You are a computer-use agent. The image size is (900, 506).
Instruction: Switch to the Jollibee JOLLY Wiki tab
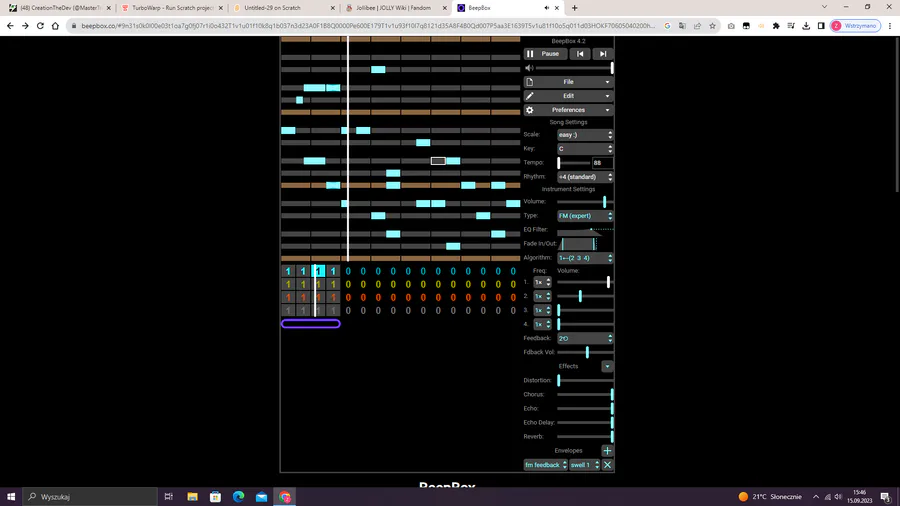coord(395,8)
